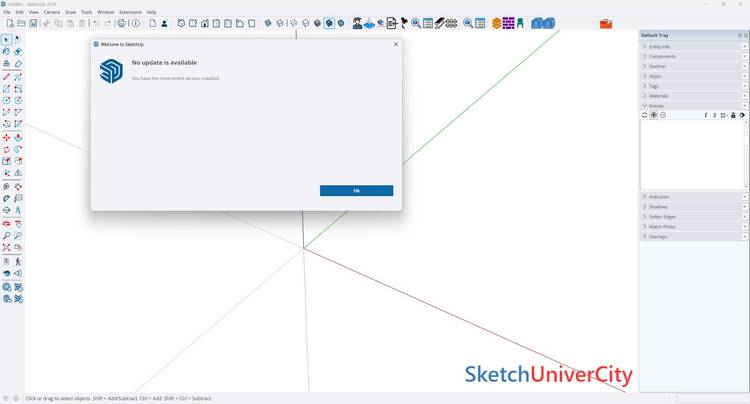This screenshot has width=750, height=404.
Task: Close the Materials panel with X
Action: pos(744,95)
